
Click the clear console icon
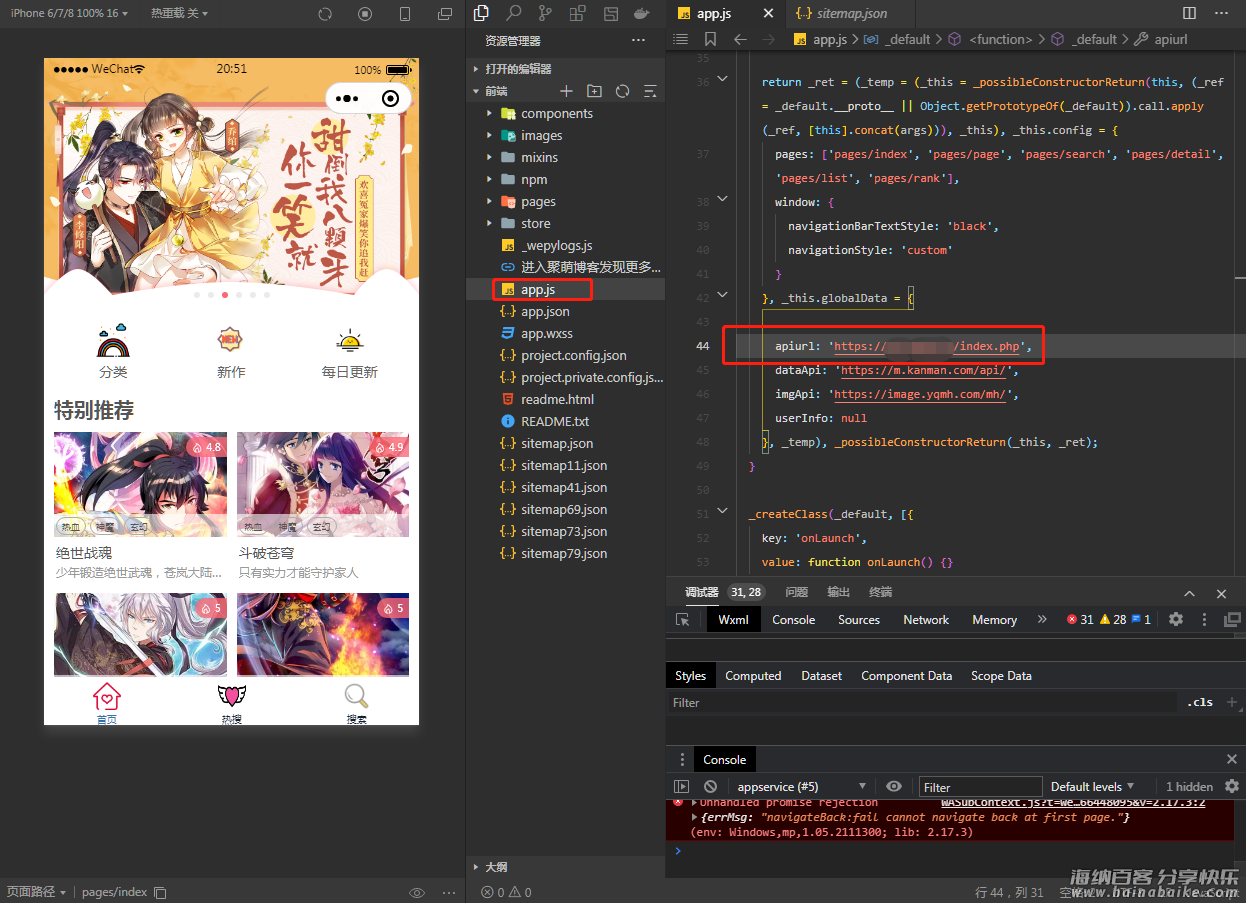710,787
